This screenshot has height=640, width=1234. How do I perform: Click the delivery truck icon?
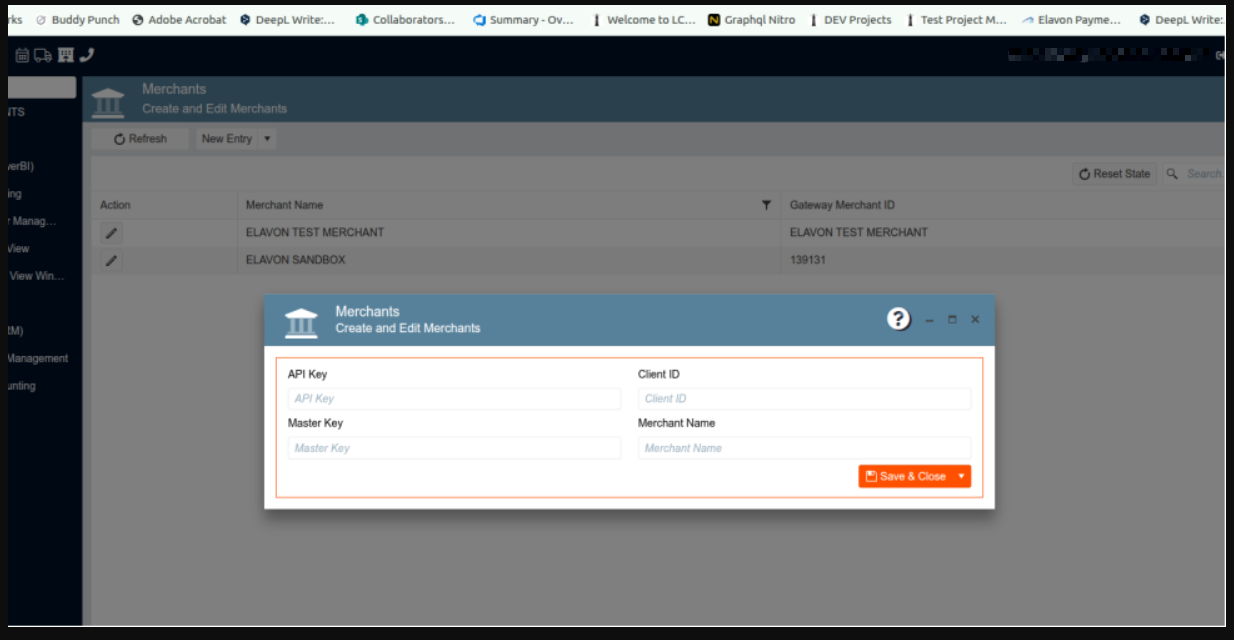(x=43, y=56)
